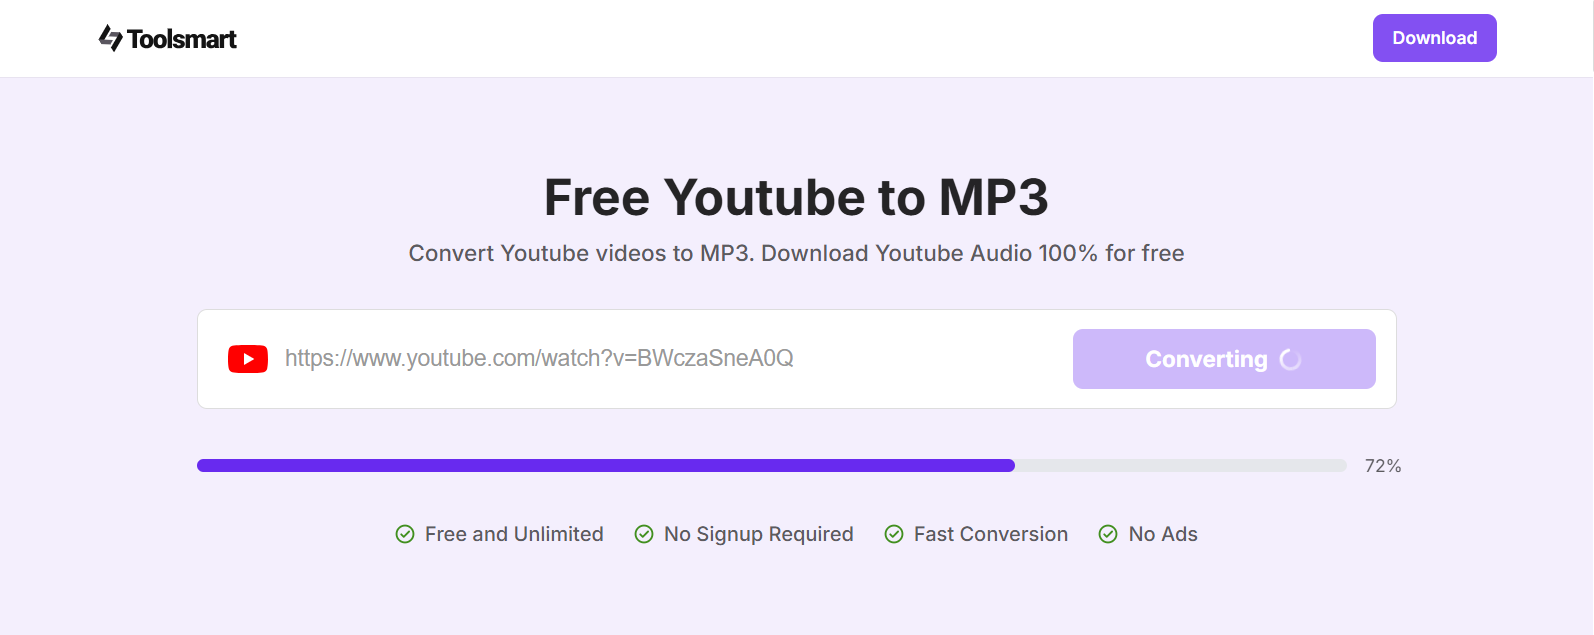Click the Toolsmart brand name text
The width and height of the screenshot is (1594, 635).
point(182,39)
